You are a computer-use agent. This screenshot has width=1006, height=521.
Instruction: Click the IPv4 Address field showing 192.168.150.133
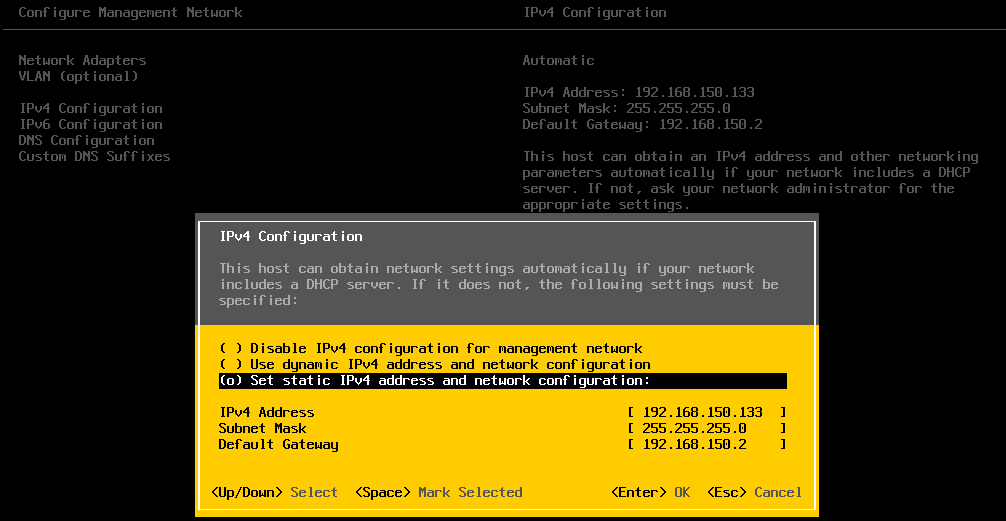click(x=706, y=412)
